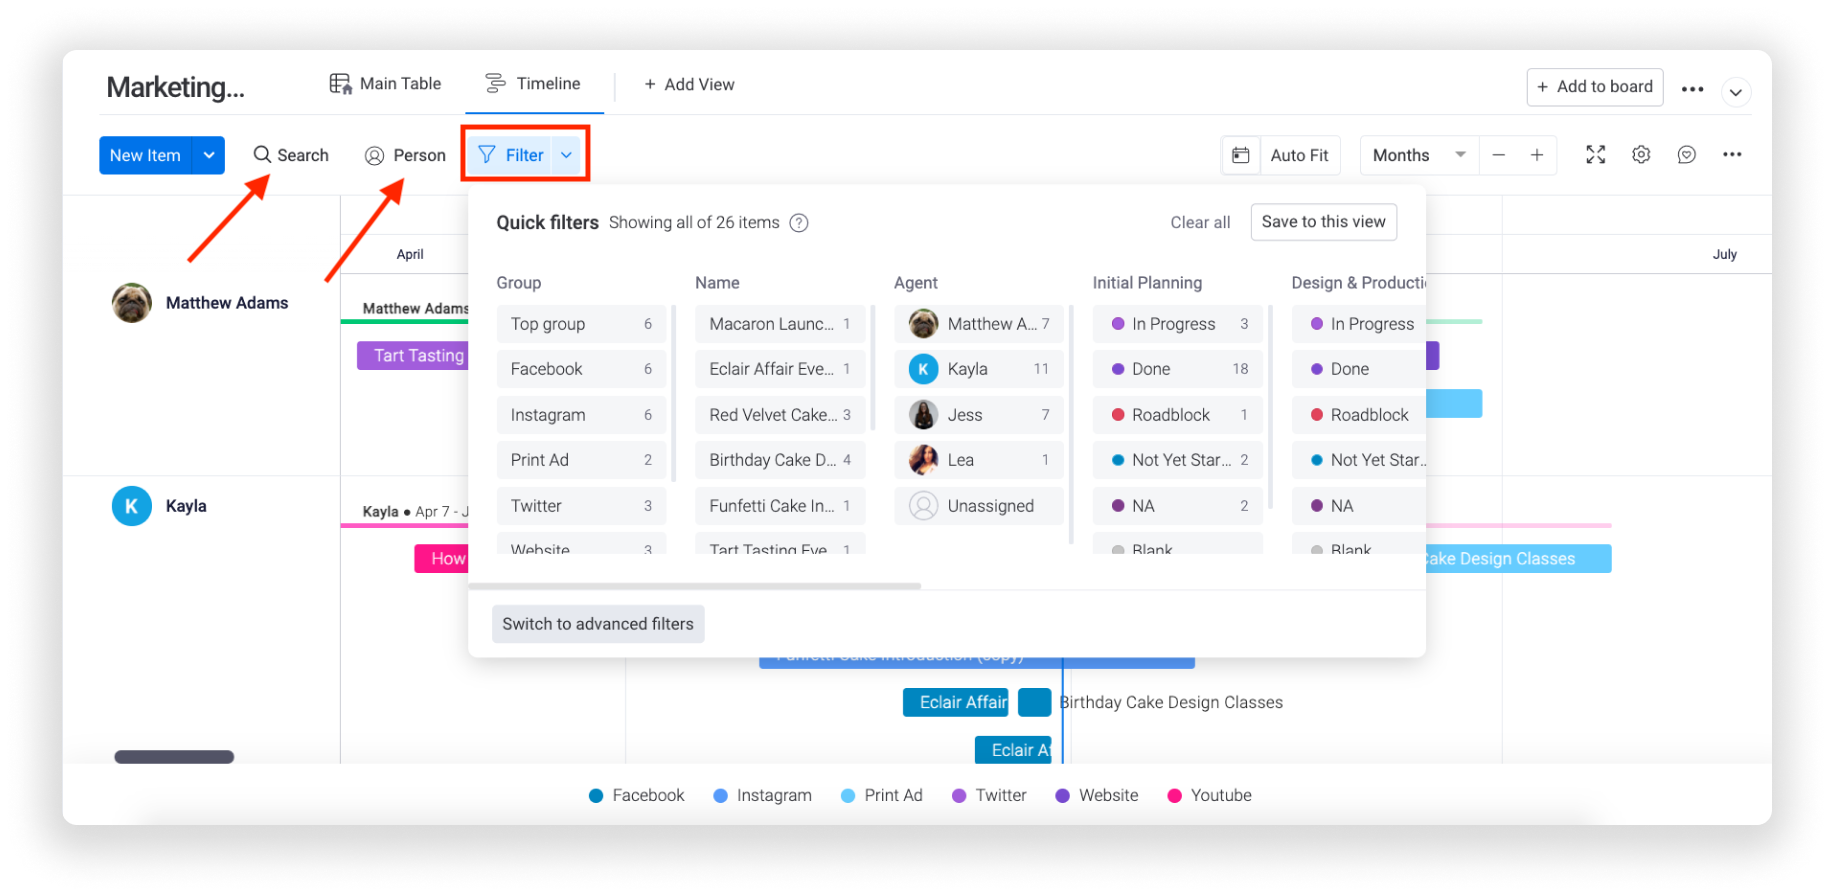This screenshot has width=1830, height=895.
Task: Filter by Unassigned agent
Action: [979, 506]
